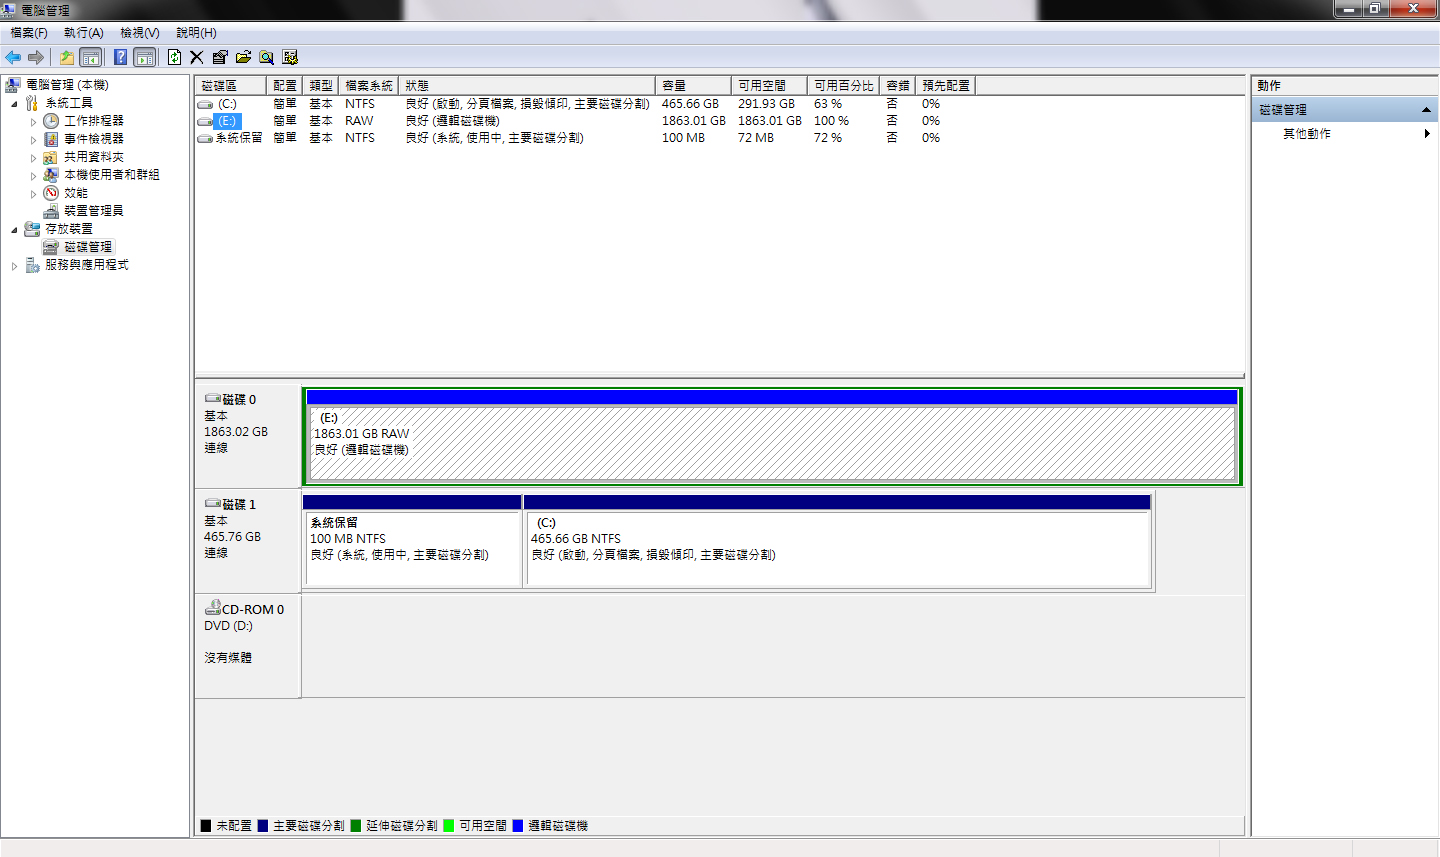Open the Properties toolbar icon
Image resolution: width=1440 pixels, height=857 pixels.
[220, 58]
